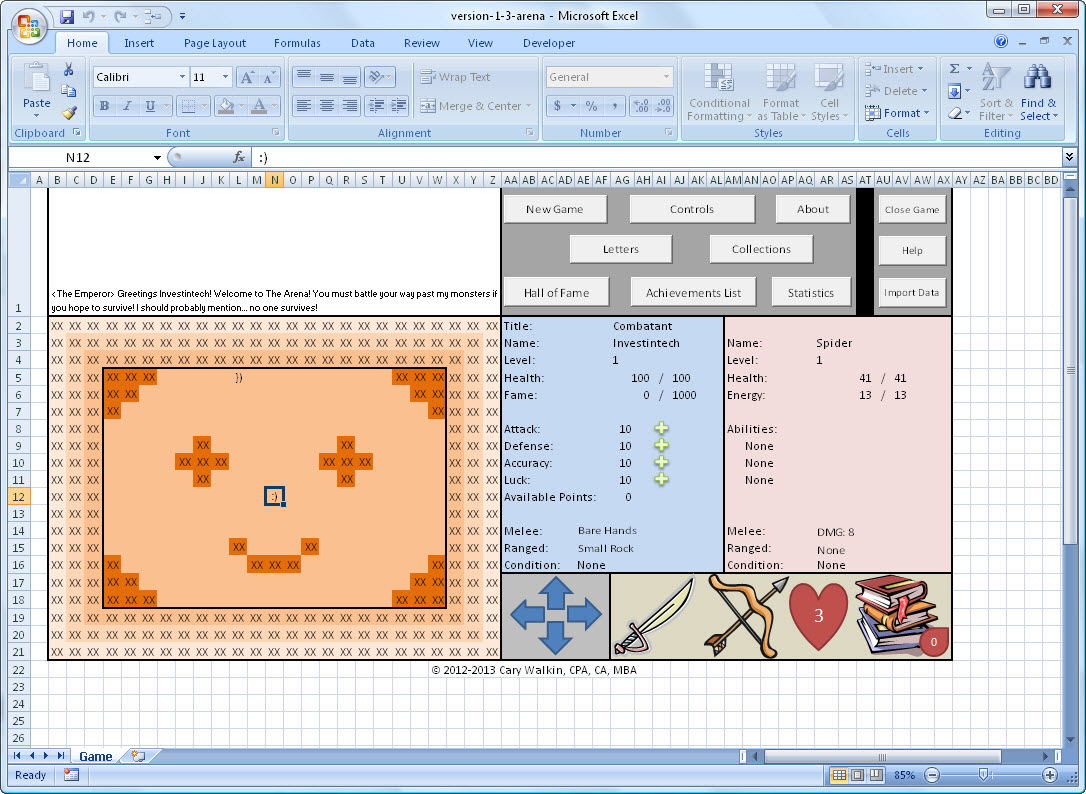This screenshot has width=1086, height=794.
Task: Open the Developer tab
Action: coord(549,43)
